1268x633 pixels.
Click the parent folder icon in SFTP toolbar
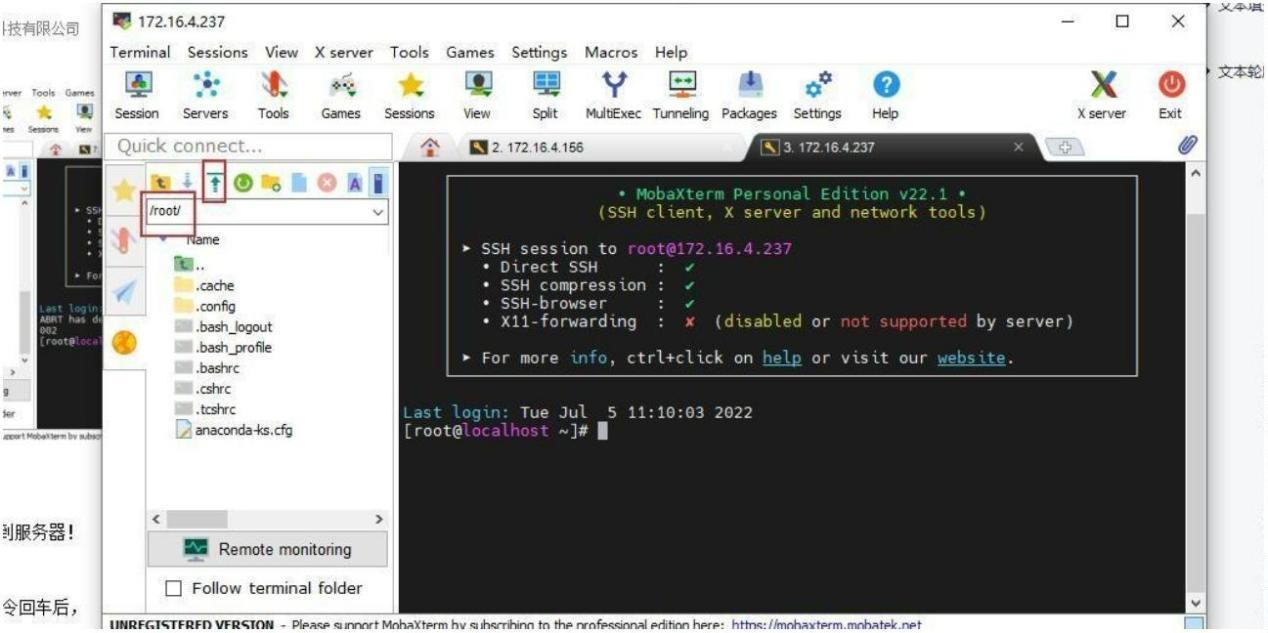pyautogui.click(x=160, y=184)
